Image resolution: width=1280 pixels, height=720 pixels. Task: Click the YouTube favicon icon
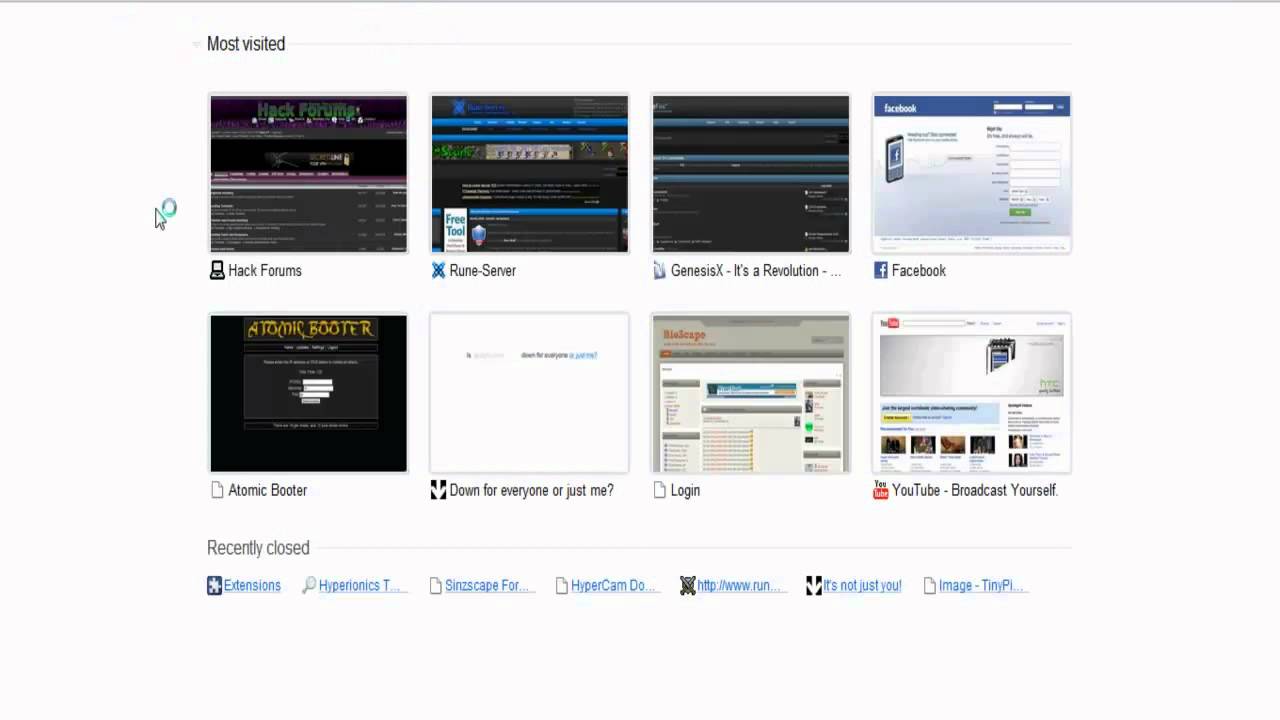(x=880, y=490)
